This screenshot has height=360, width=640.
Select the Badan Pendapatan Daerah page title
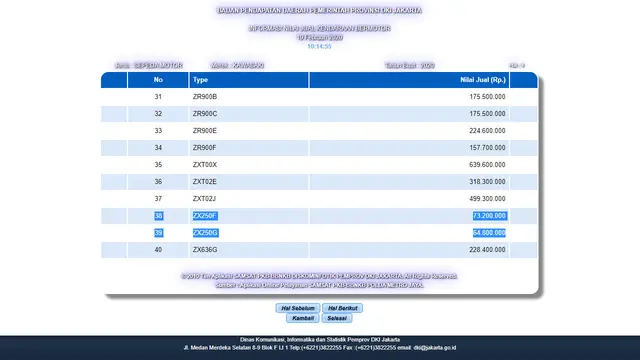pyautogui.click(x=319, y=11)
